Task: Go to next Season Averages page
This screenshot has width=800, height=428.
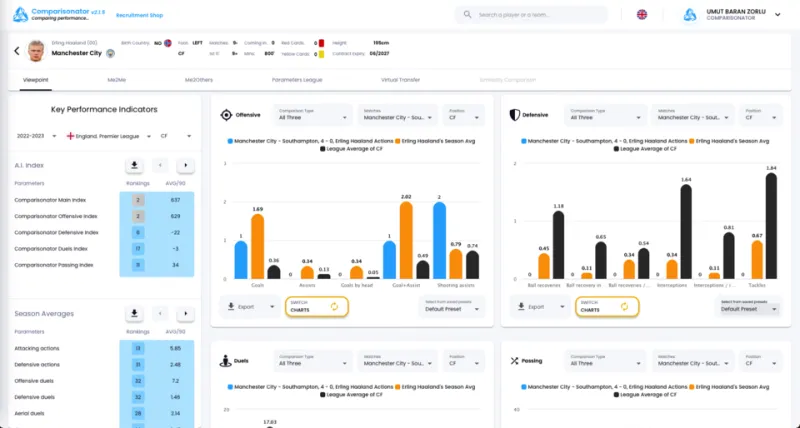Action: (186, 314)
